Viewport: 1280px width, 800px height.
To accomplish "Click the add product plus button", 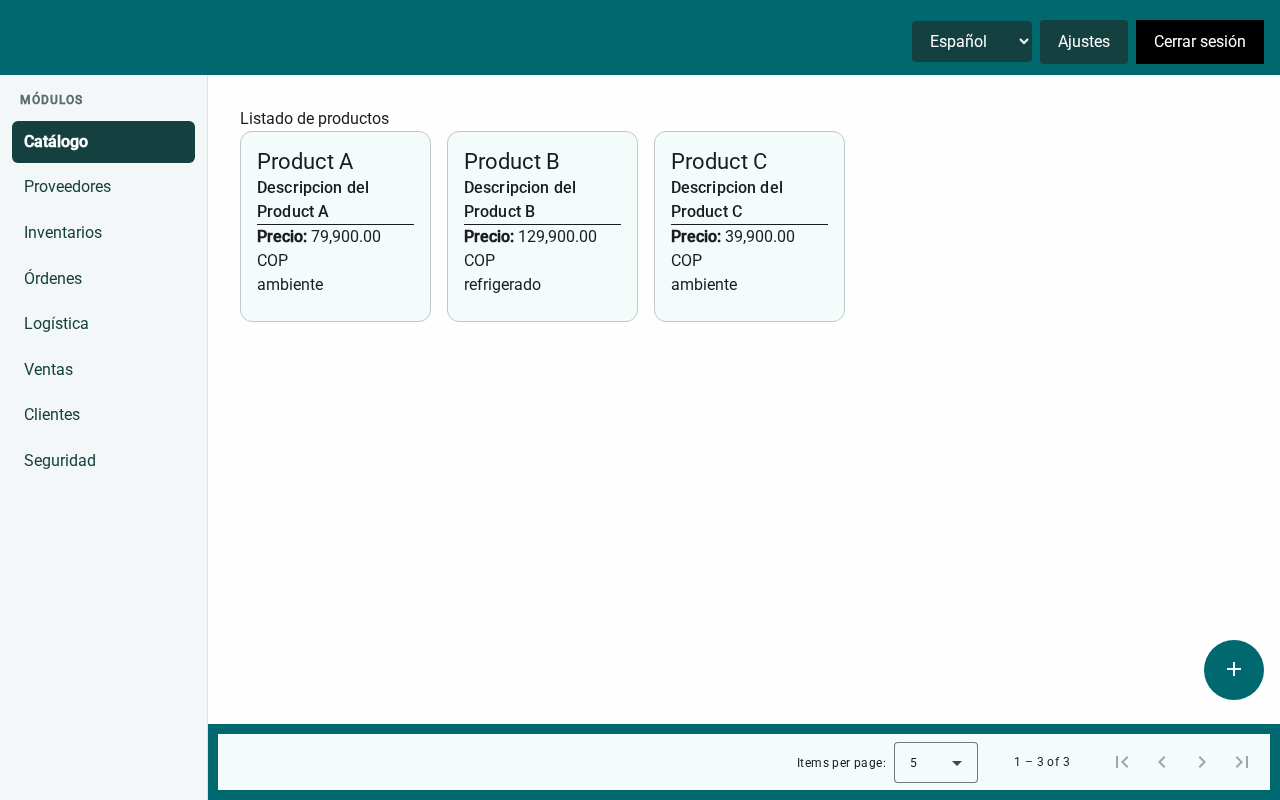I will click(1234, 670).
